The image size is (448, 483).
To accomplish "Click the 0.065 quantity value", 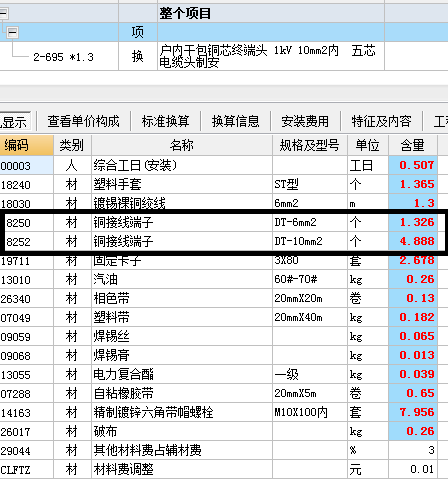I will [413, 336].
